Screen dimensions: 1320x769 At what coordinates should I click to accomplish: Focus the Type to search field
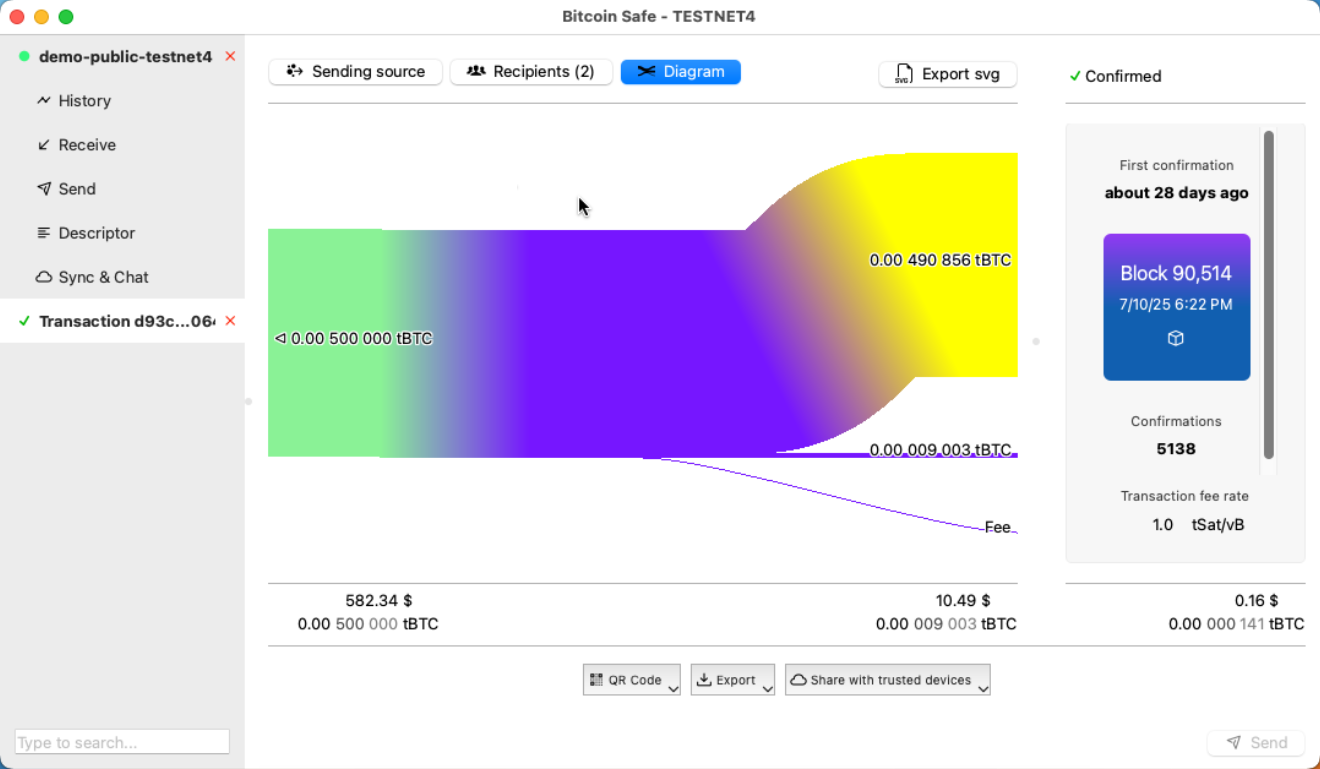122,742
